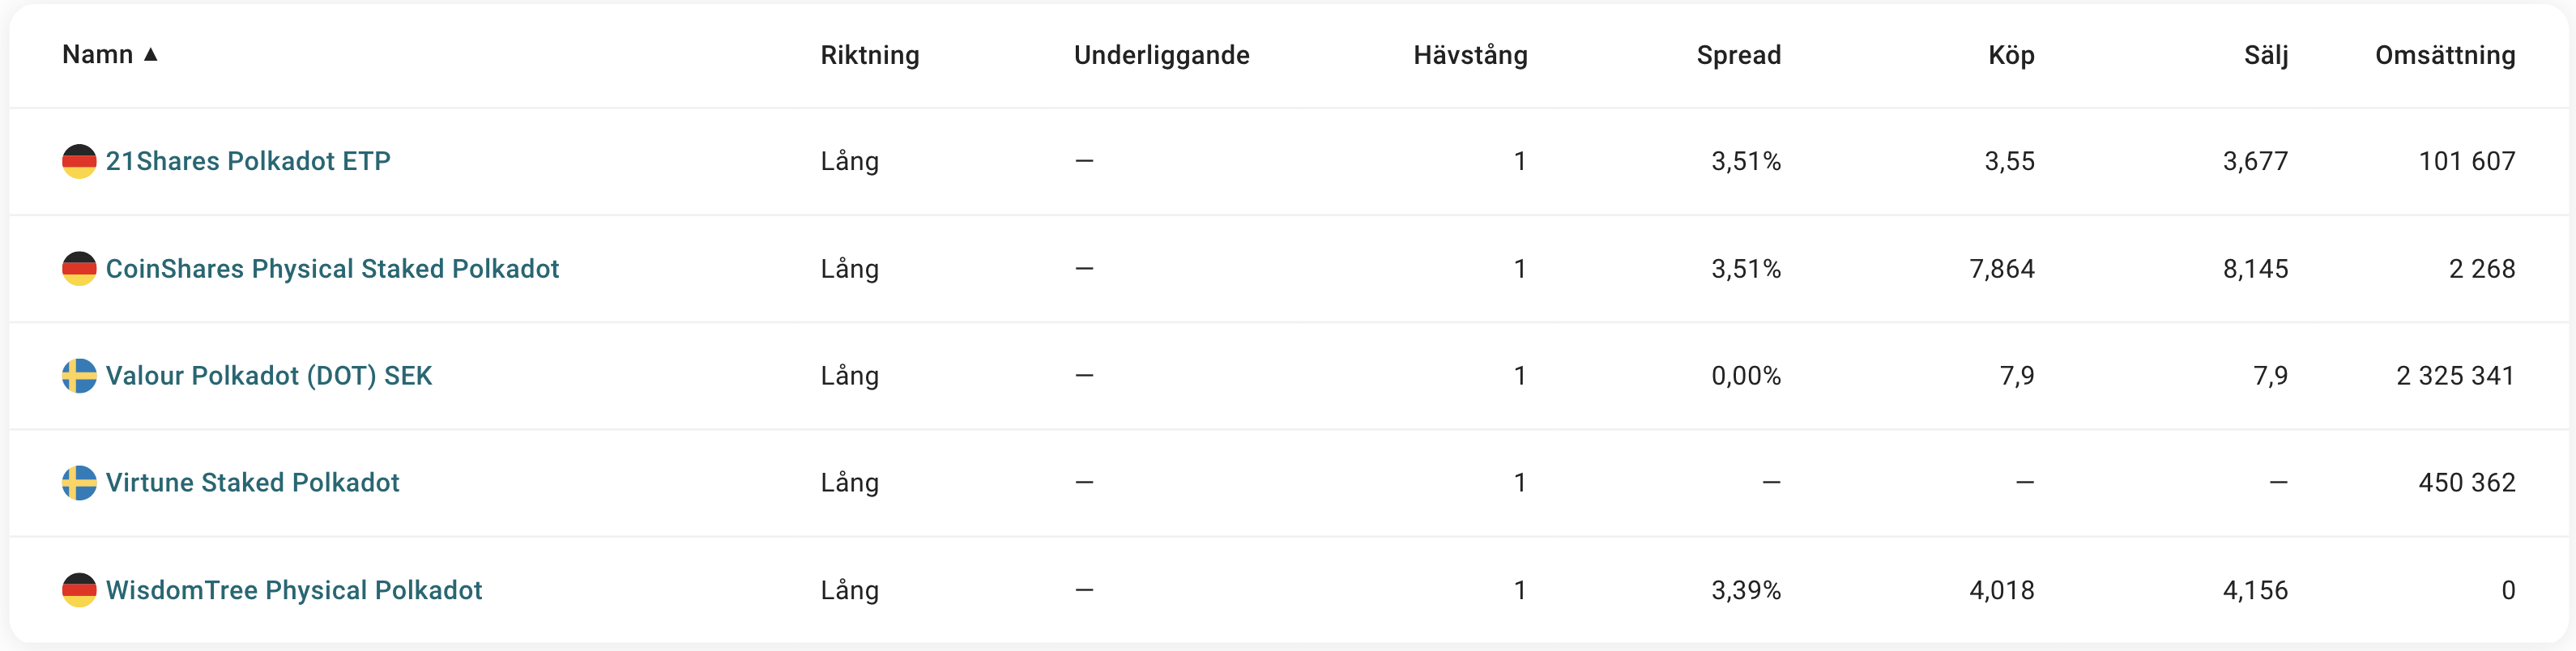Click the ascending sort arrow next to Namn
Screen dimensions: 2576x651
point(151,54)
